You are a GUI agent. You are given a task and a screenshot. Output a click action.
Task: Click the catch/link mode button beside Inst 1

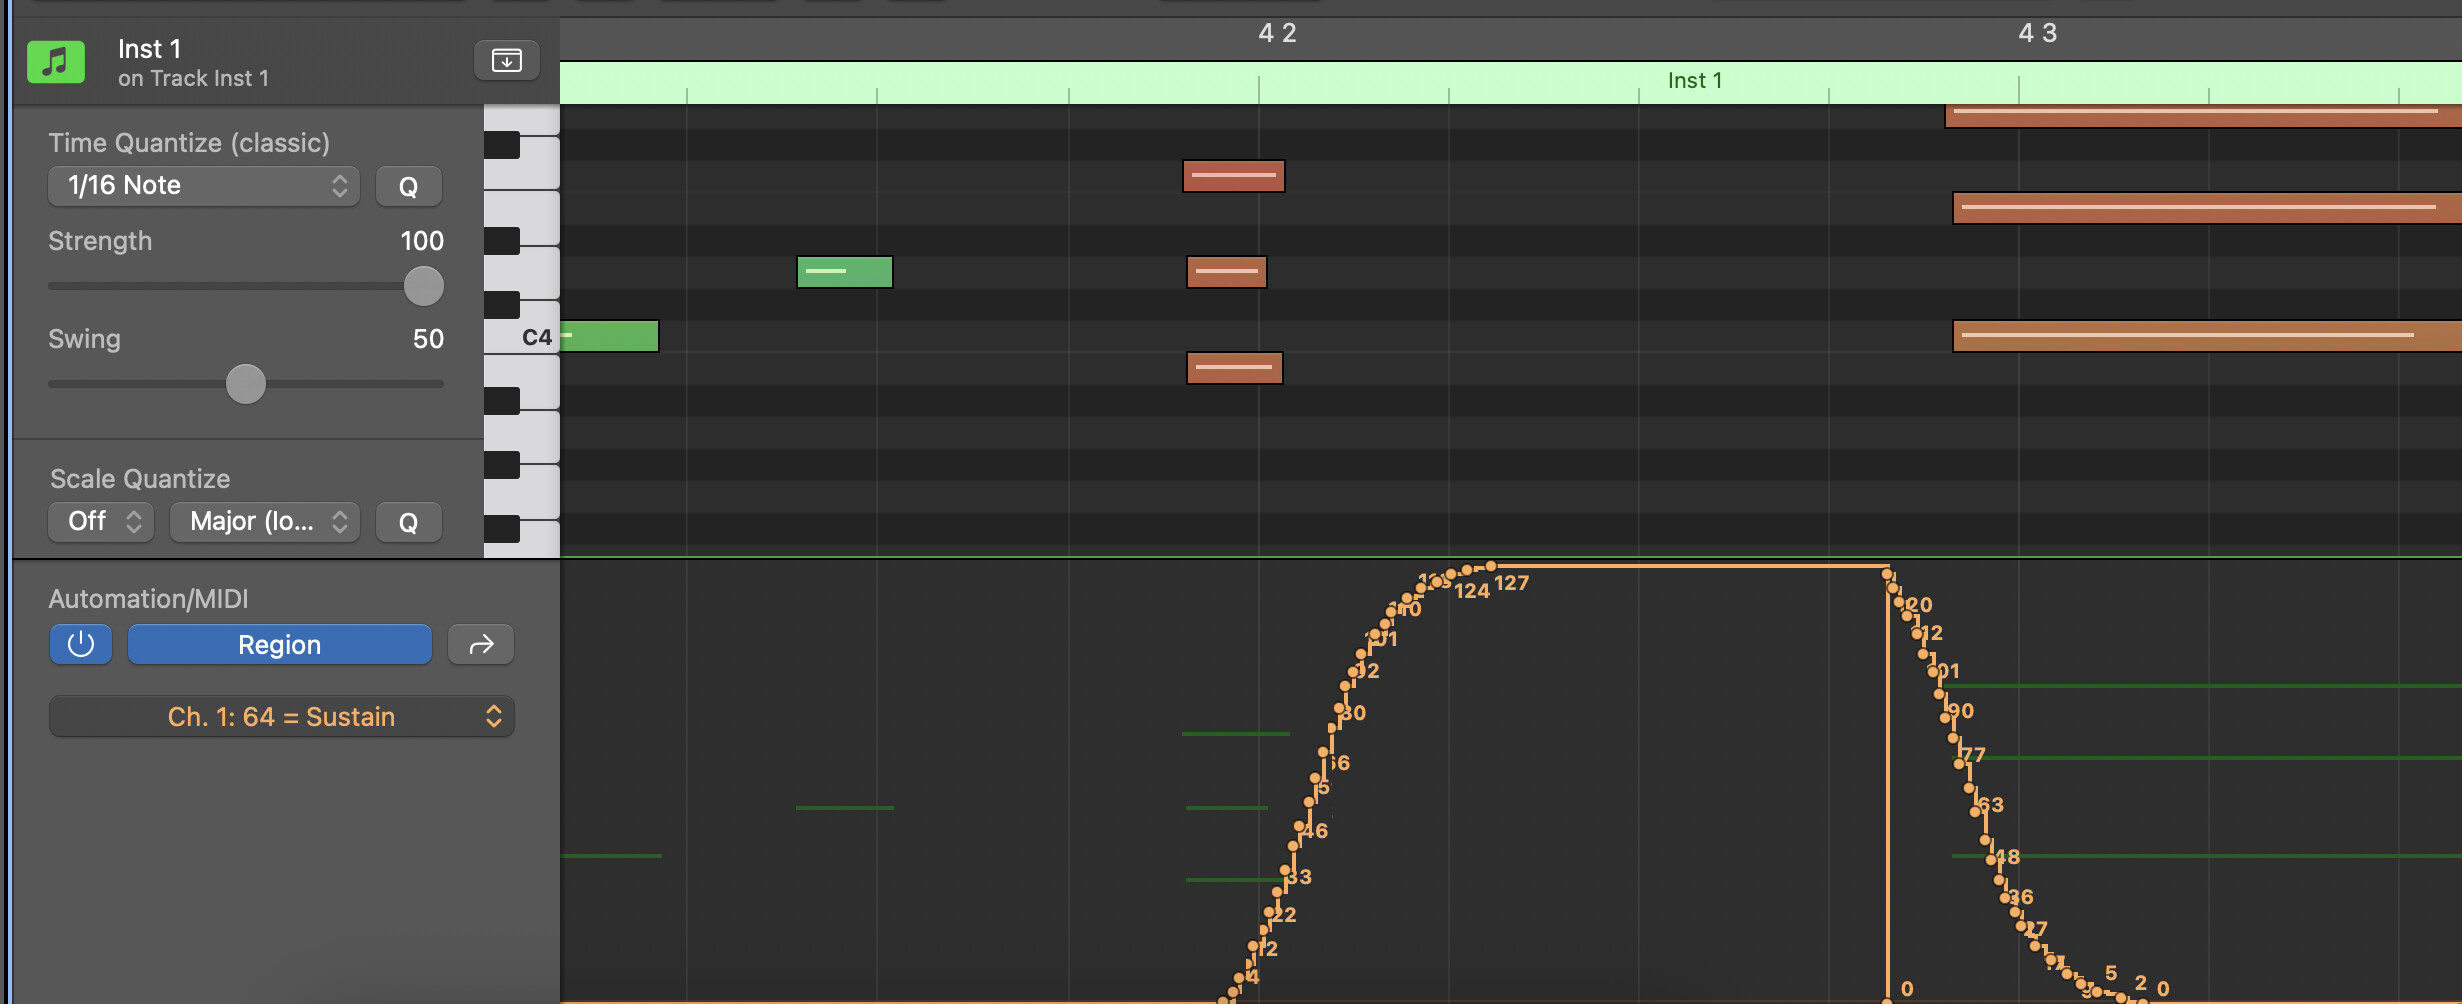(x=507, y=61)
